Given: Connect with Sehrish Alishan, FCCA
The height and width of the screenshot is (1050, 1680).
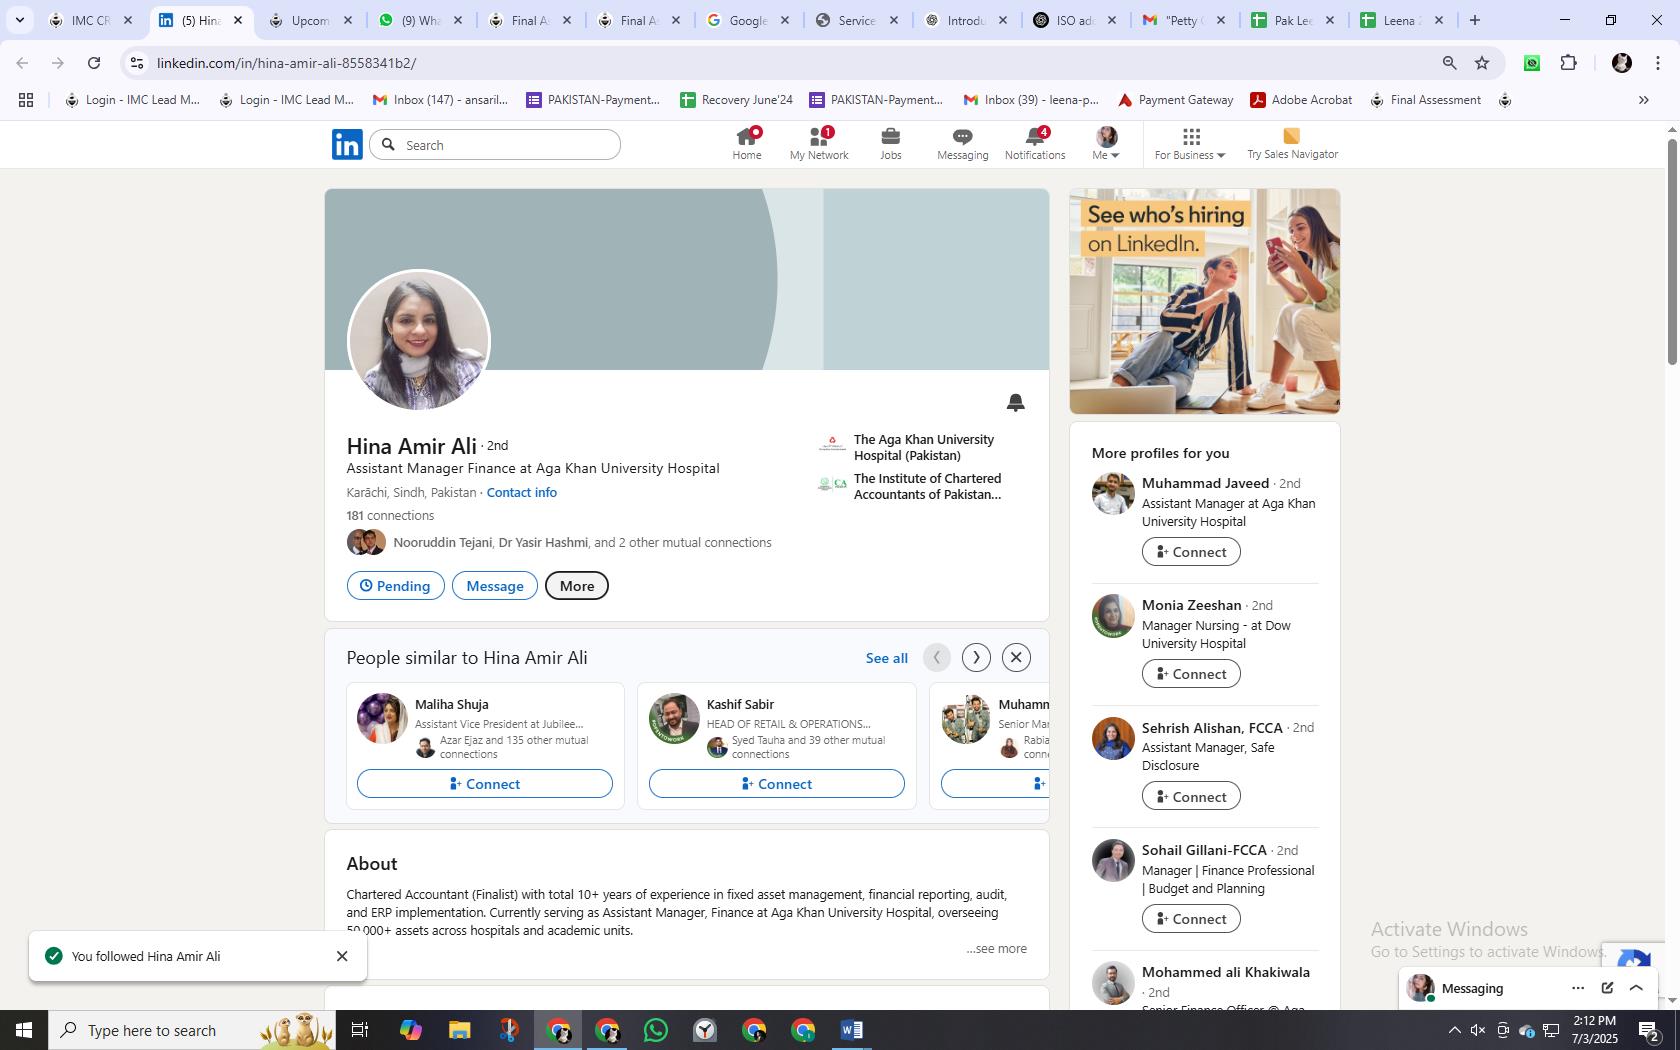Looking at the screenshot, I should coord(1191,797).
